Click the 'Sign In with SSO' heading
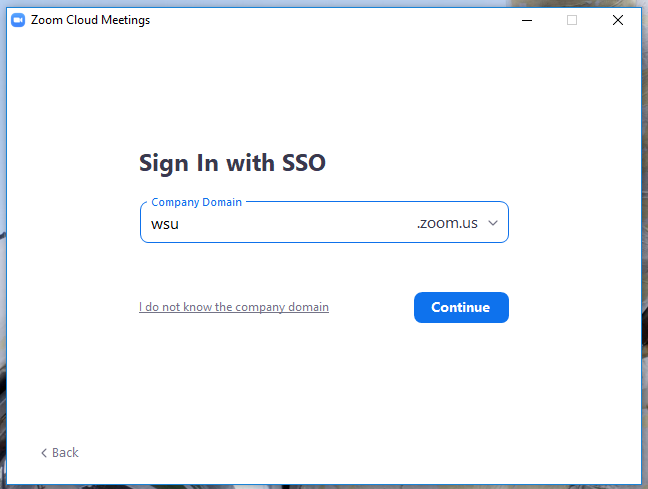This screenshot has width=648, height=489. pyautogui.click(x=232, y=163)
